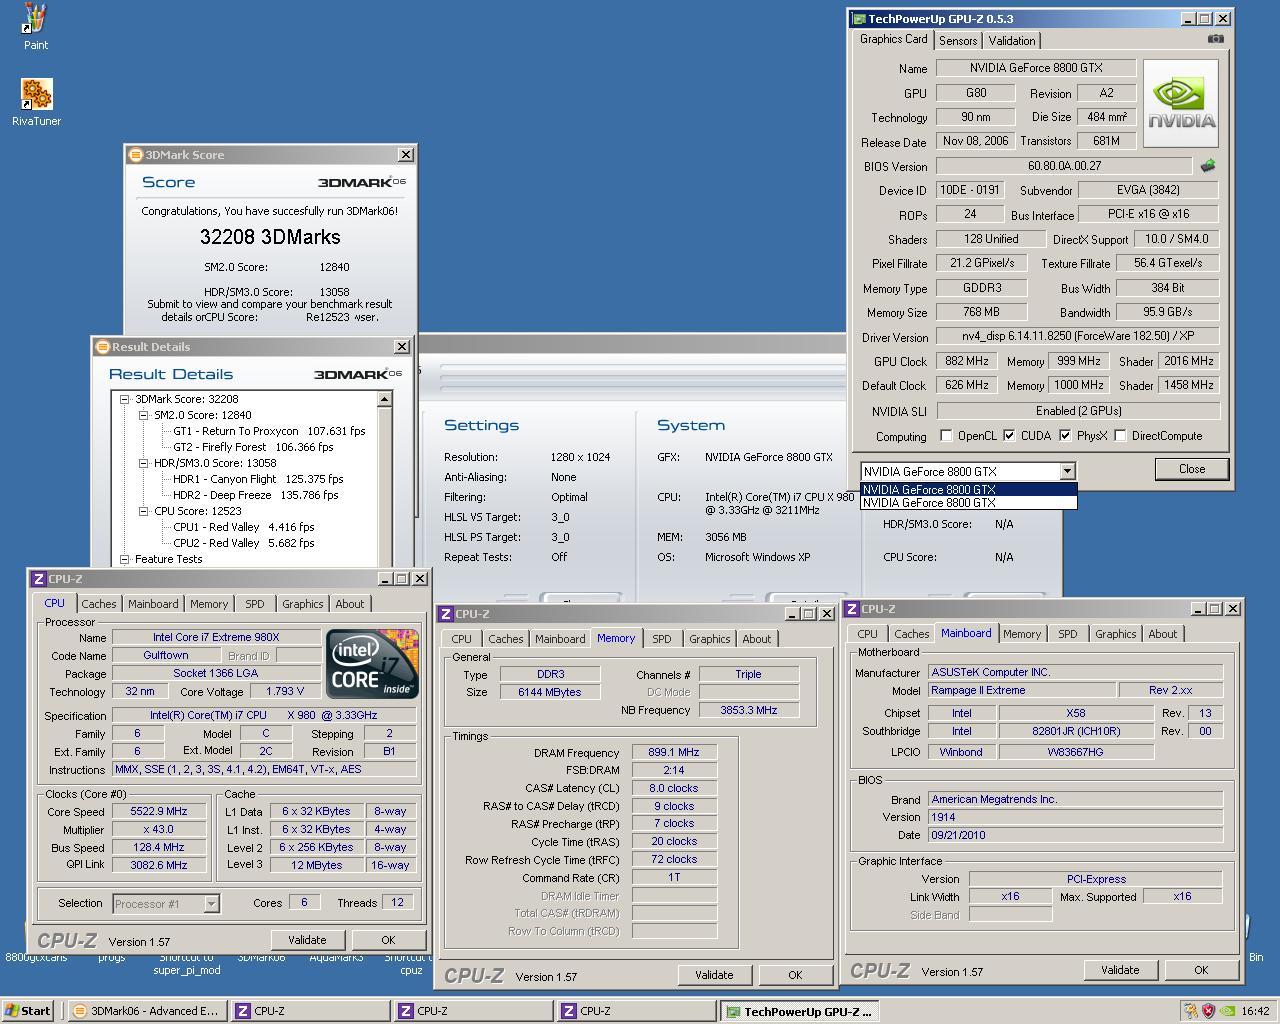Open the Validation tab in GPU-Z
The image size is (1280, 1024).
click(x=1012, y=41)
